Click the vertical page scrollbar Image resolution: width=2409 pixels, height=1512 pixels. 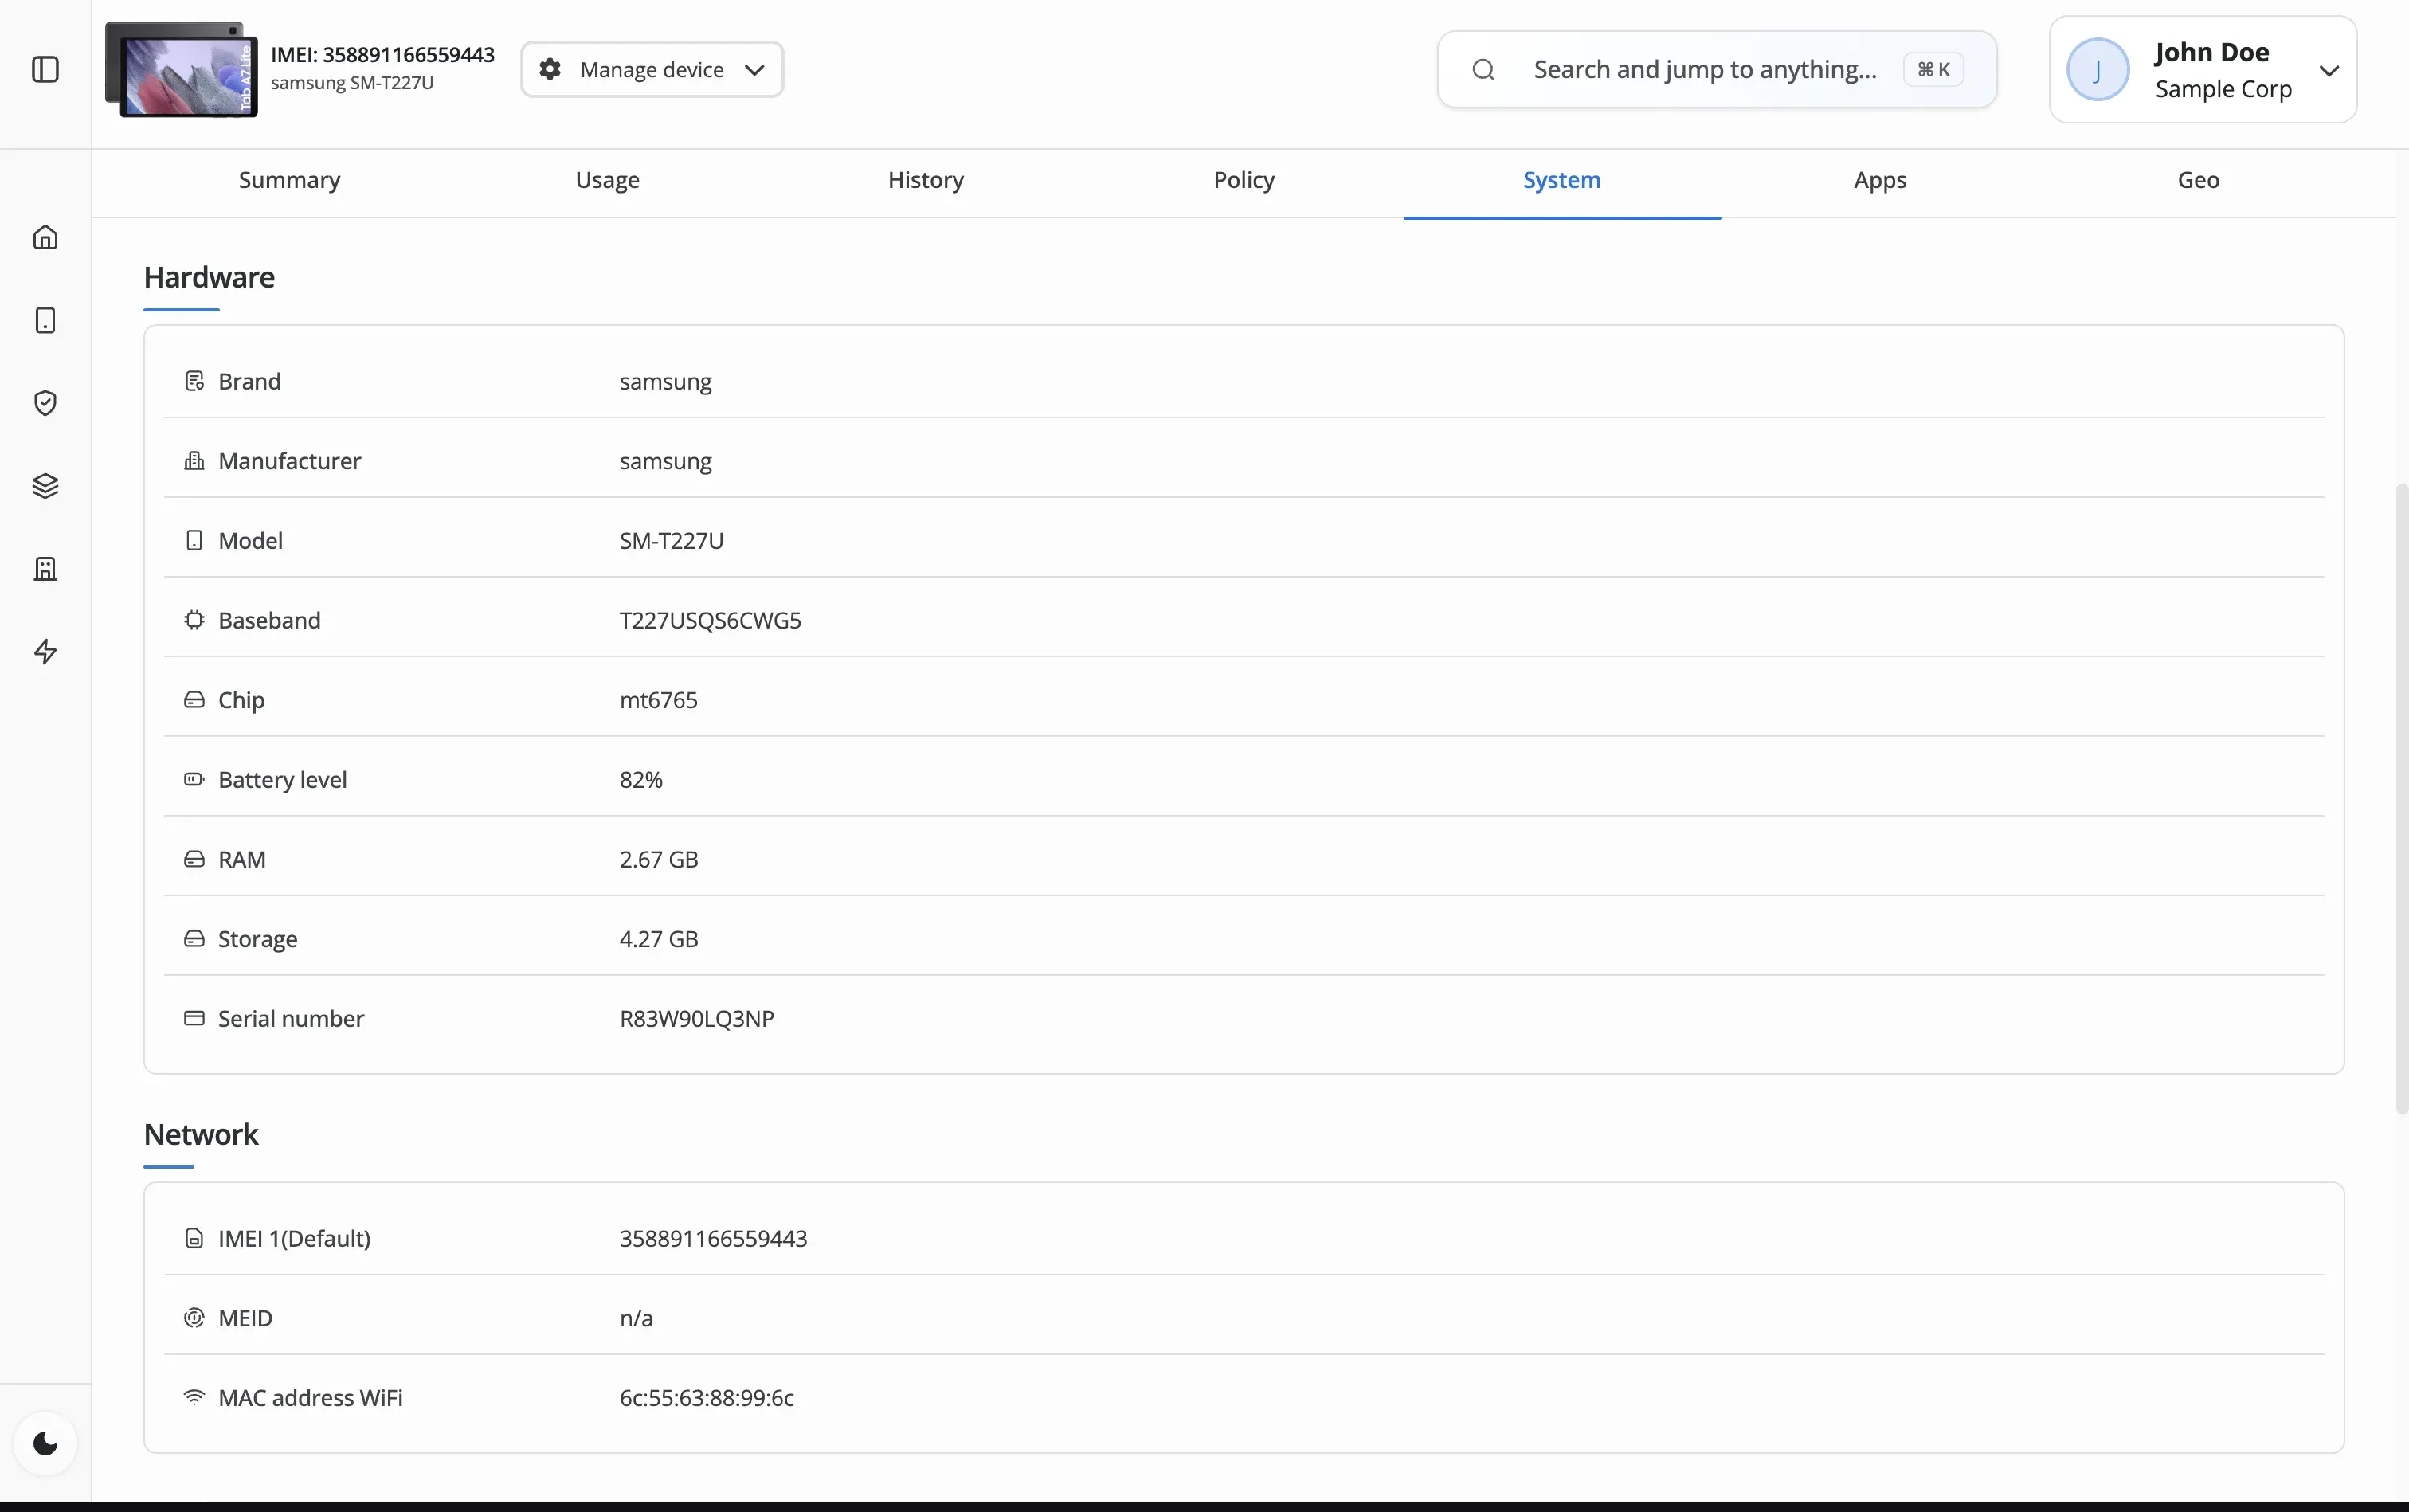2400,798
